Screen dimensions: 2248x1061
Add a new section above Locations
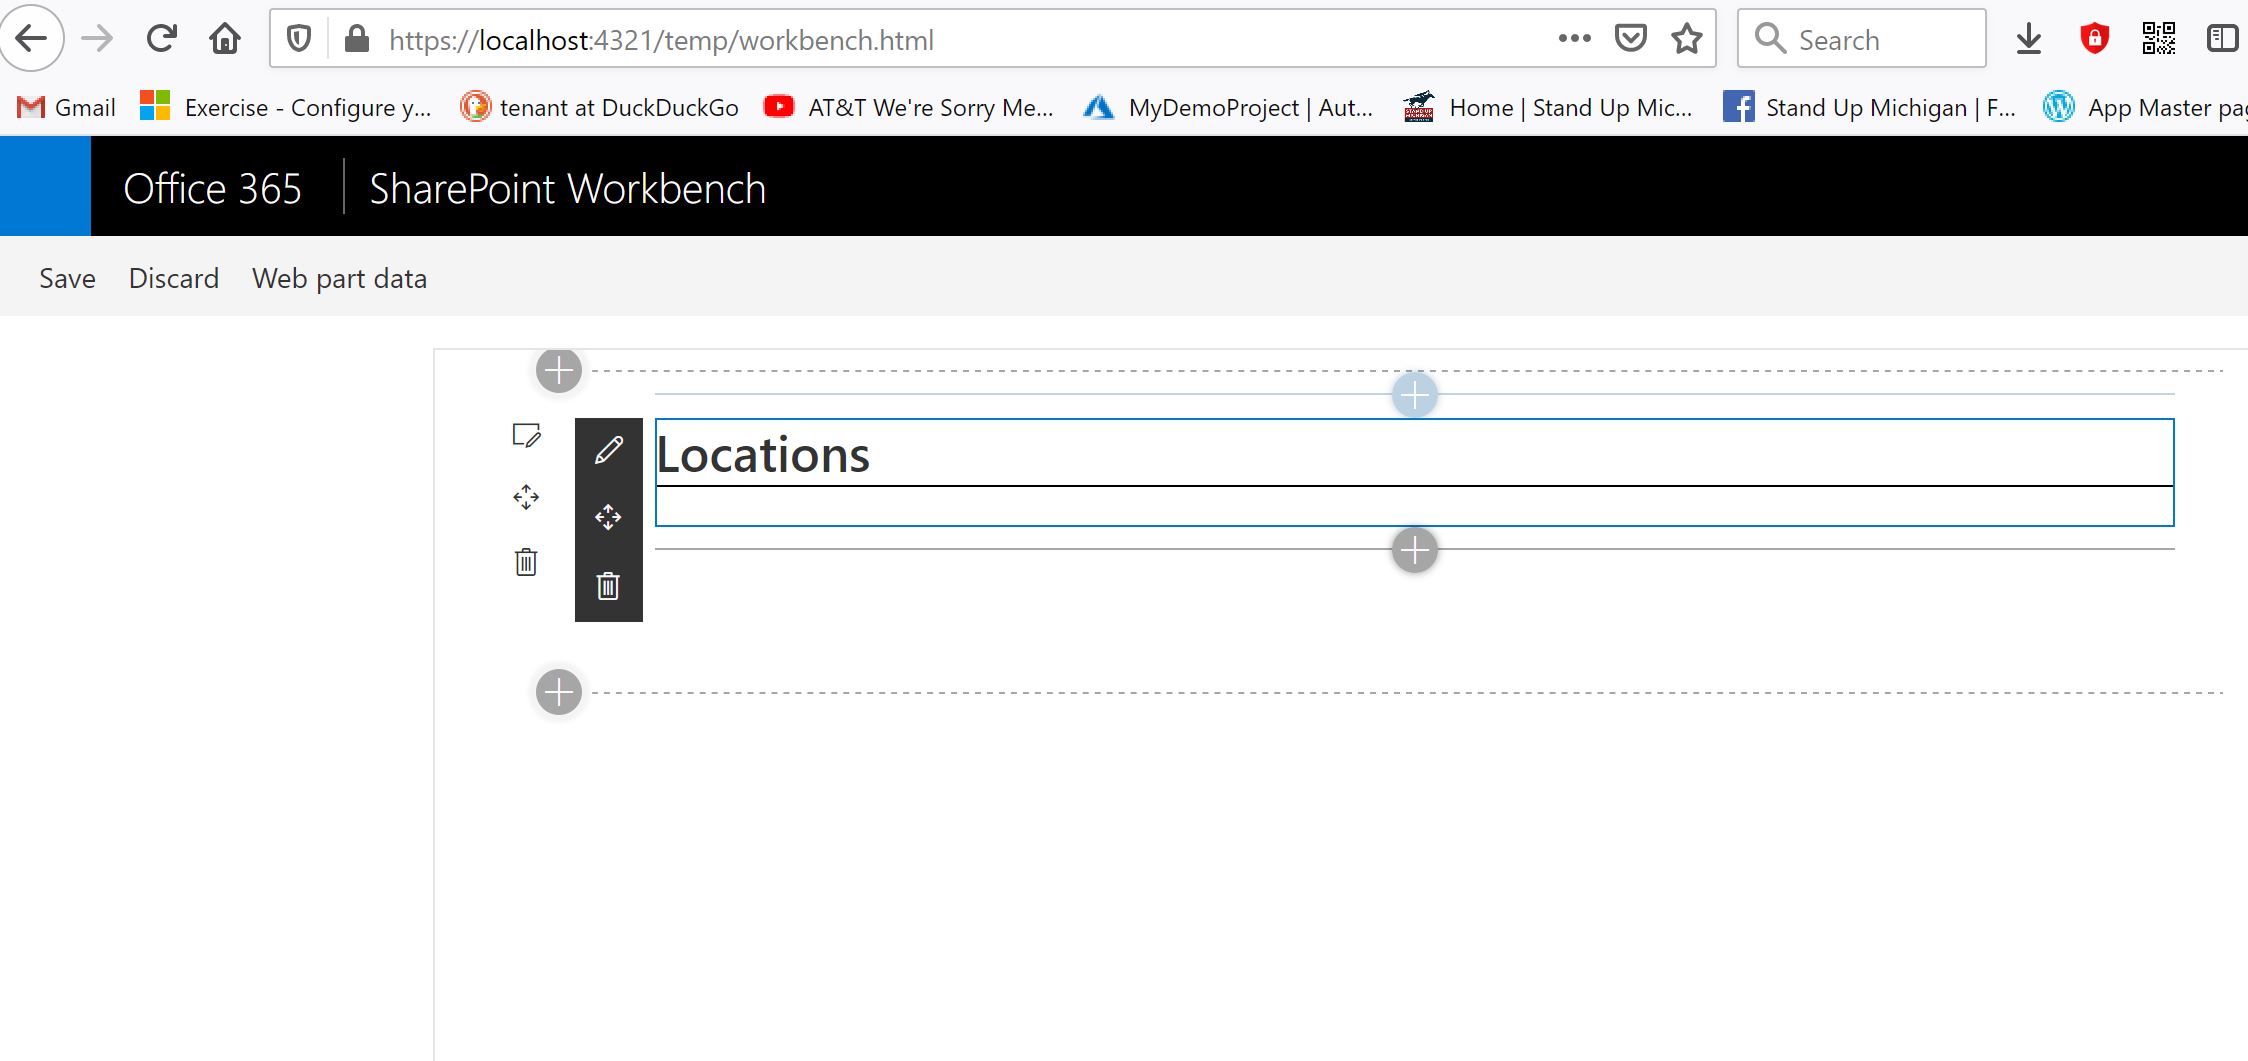559,371
